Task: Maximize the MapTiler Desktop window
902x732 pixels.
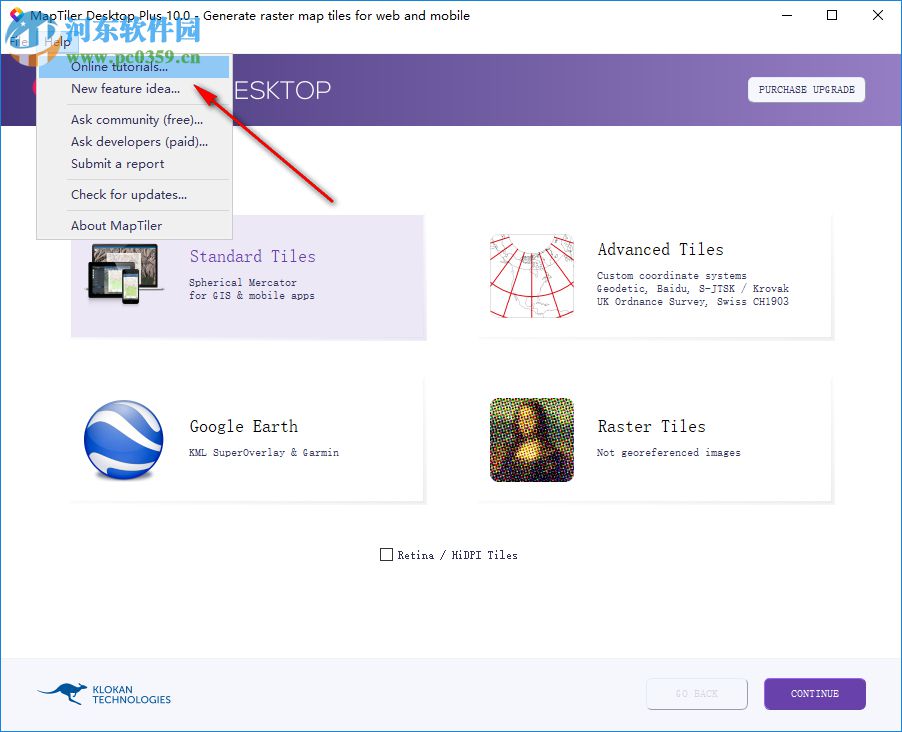Action: tap(832, 16)
